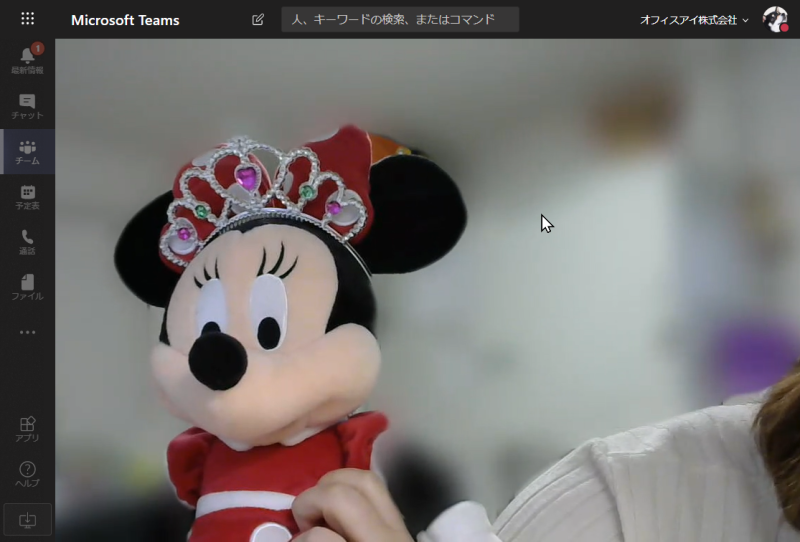
Task: Click the download desktop app button
Action: [28, 520]
